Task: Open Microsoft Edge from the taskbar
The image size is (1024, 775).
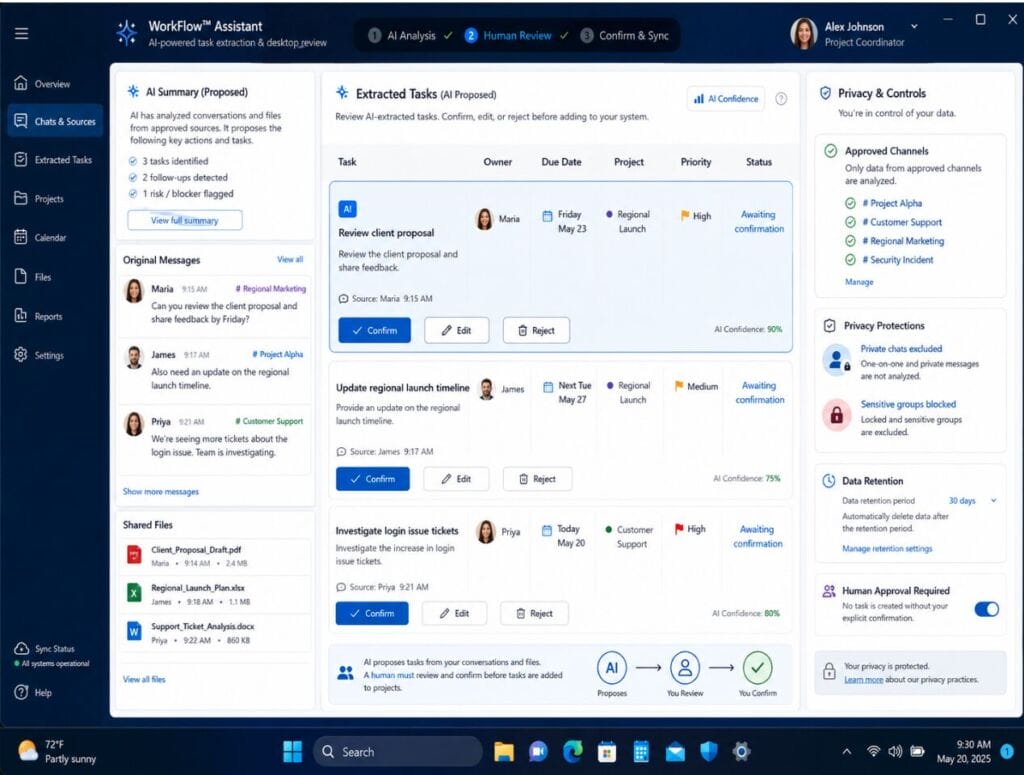Action: click(x=573, y=751)
